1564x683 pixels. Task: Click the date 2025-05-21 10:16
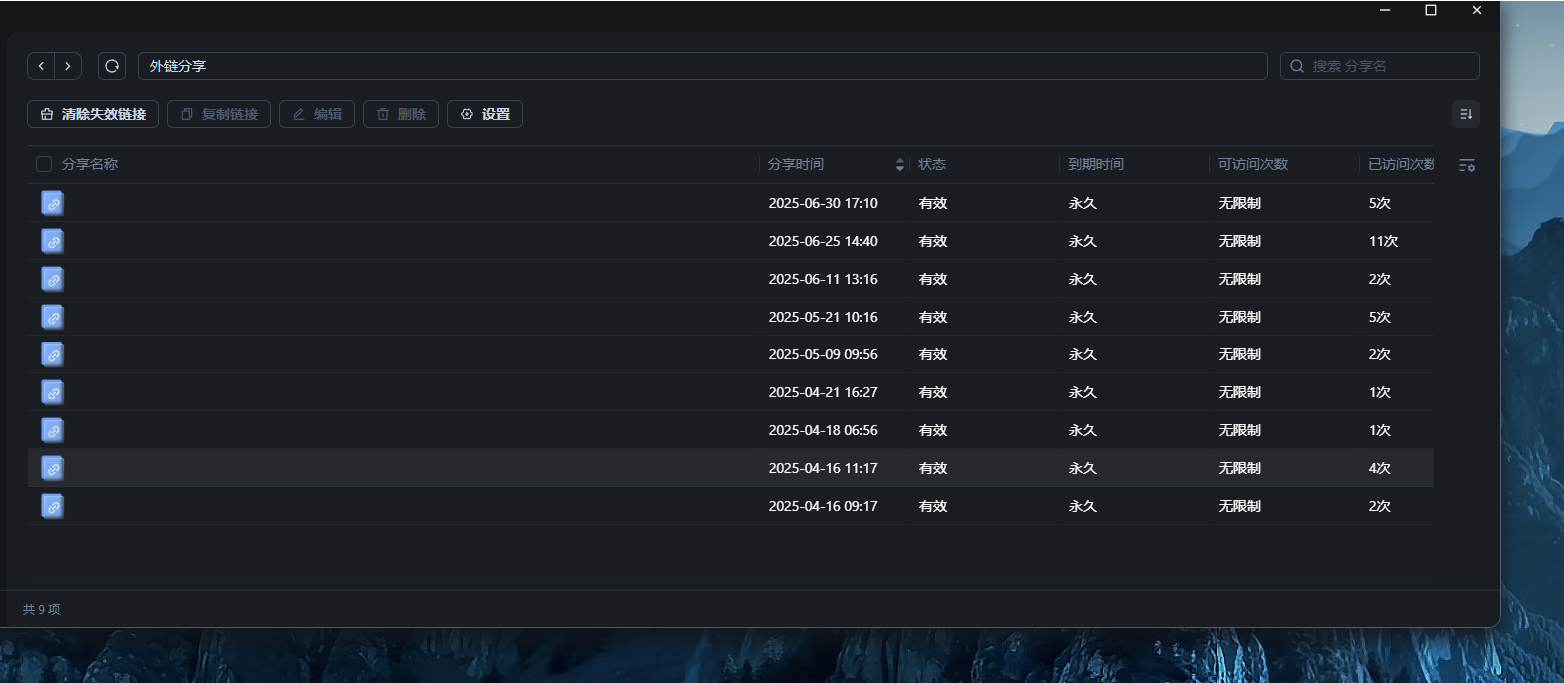823,317
